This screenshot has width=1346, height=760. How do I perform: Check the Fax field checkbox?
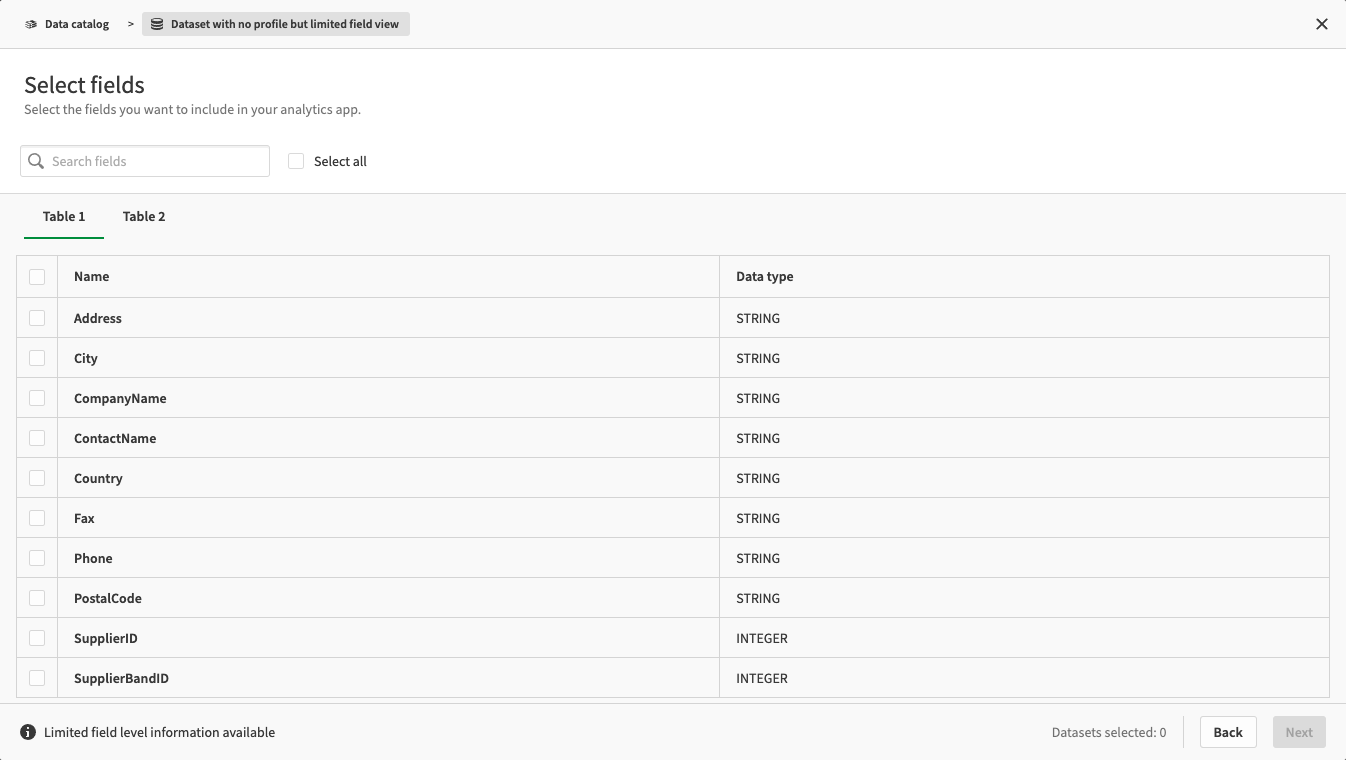point(37,518)
